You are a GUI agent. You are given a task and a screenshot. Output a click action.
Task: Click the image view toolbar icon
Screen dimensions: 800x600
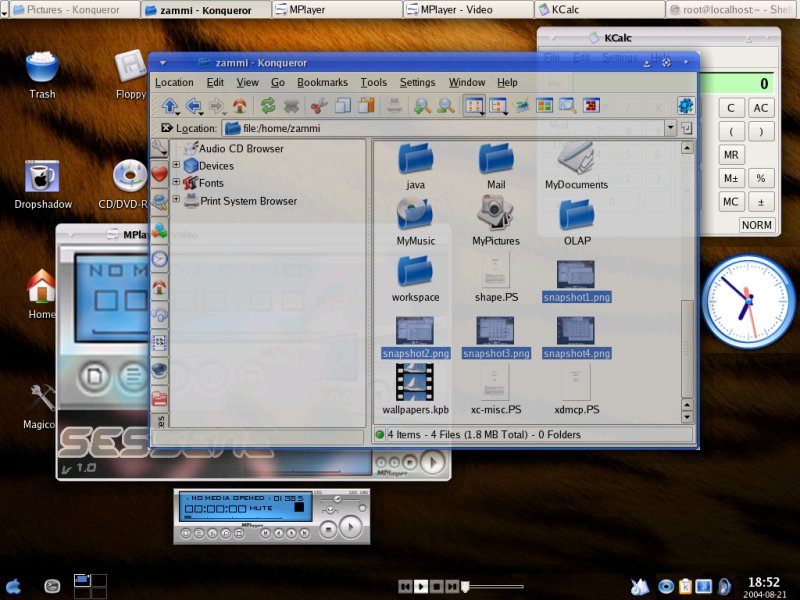click(x=521, y=106)
